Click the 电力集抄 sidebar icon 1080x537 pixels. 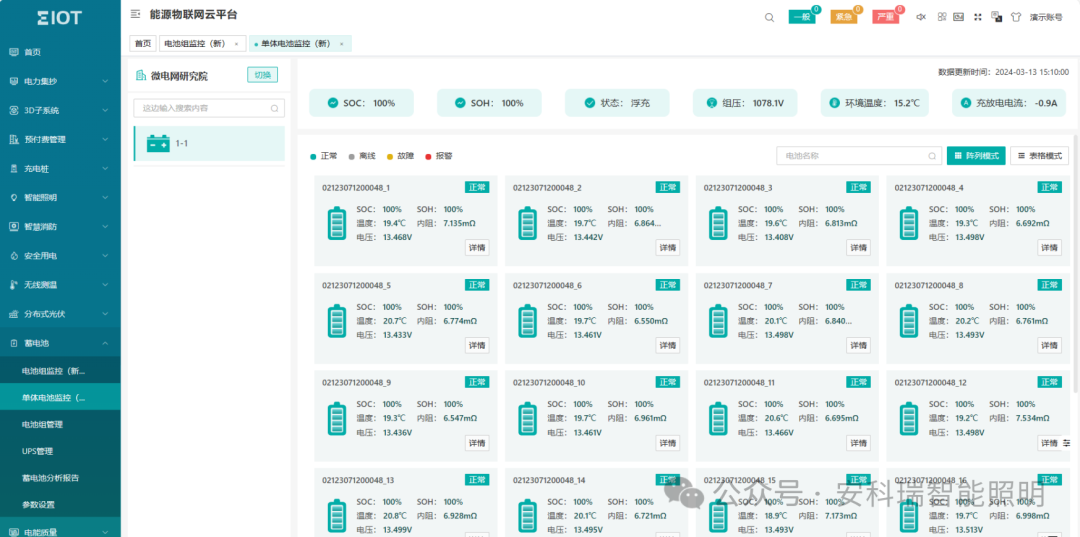[14, 81]
